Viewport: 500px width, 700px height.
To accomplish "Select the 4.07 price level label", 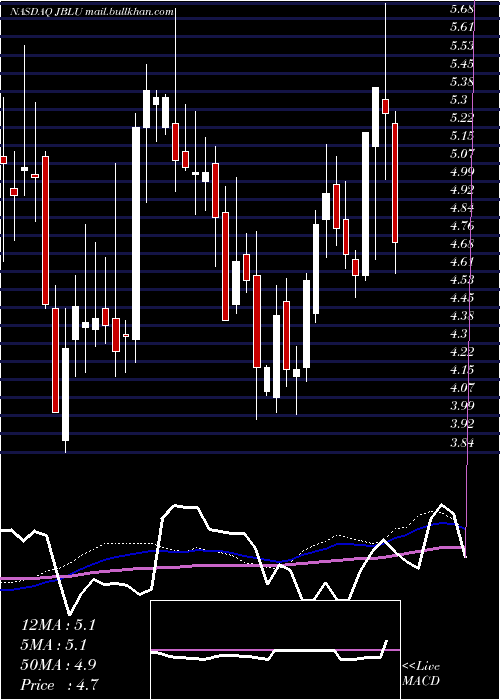I will 462,388.
